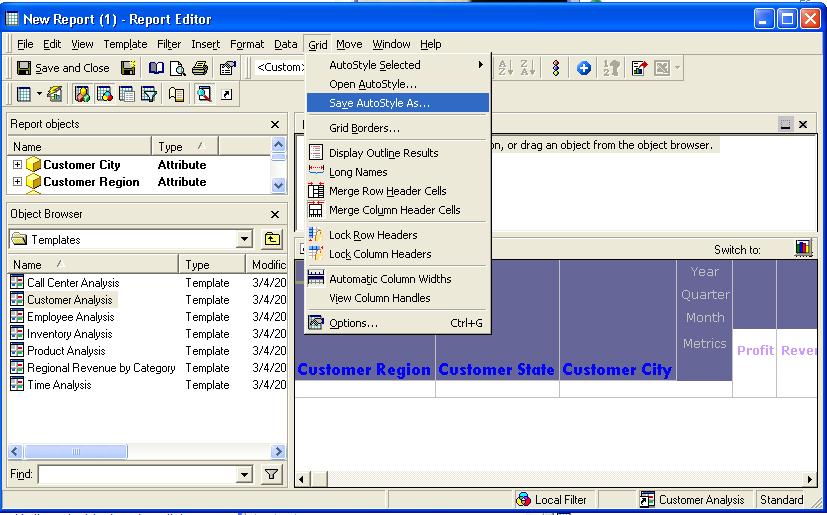Viewport: 827px width, 515px height.
Task: Open the Move menu
Action: tap(349, 44)
